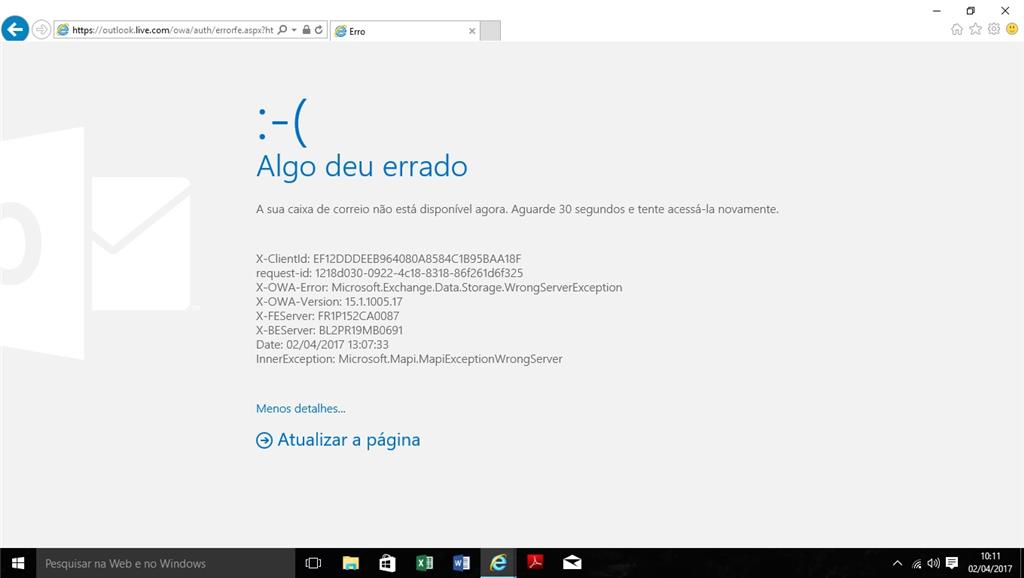Screen dimensions: 1024x578
Task: Go back with the browser Back arrow
Action: [x=15, y=29]
